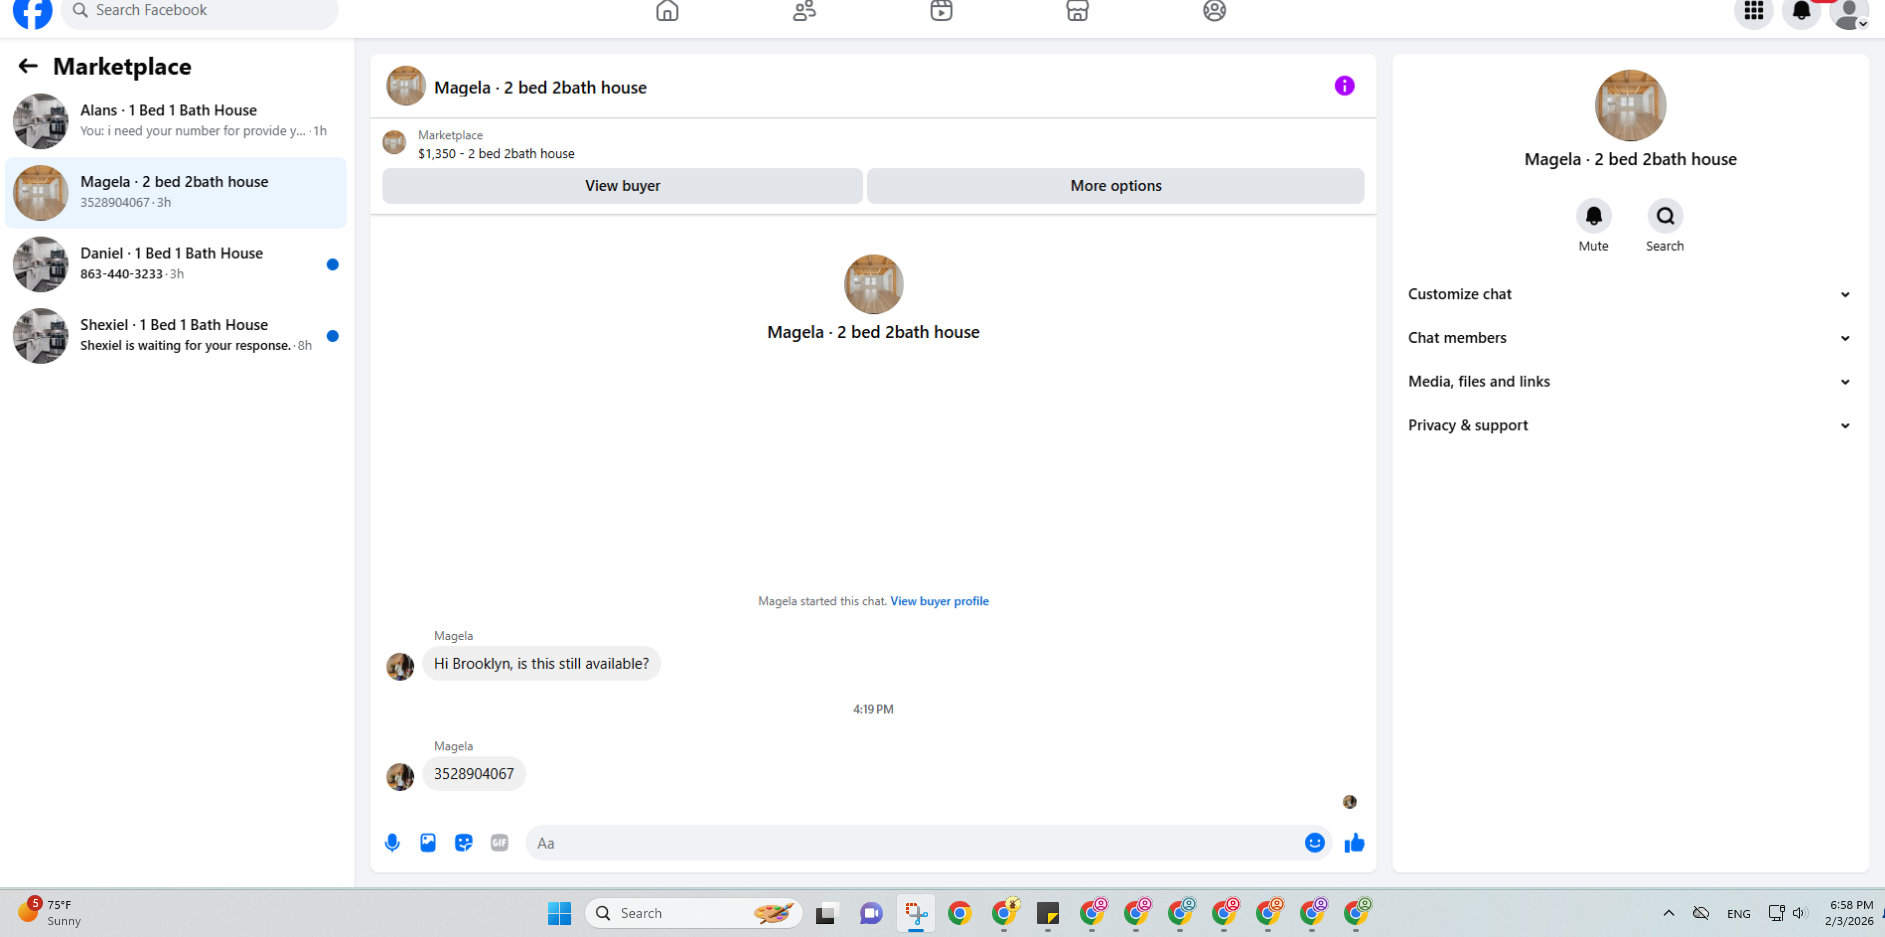Viewport: 1885px width, 937px height.
Task: Click the chat header avatar next to Magela
Action: [x=406, y=86]
